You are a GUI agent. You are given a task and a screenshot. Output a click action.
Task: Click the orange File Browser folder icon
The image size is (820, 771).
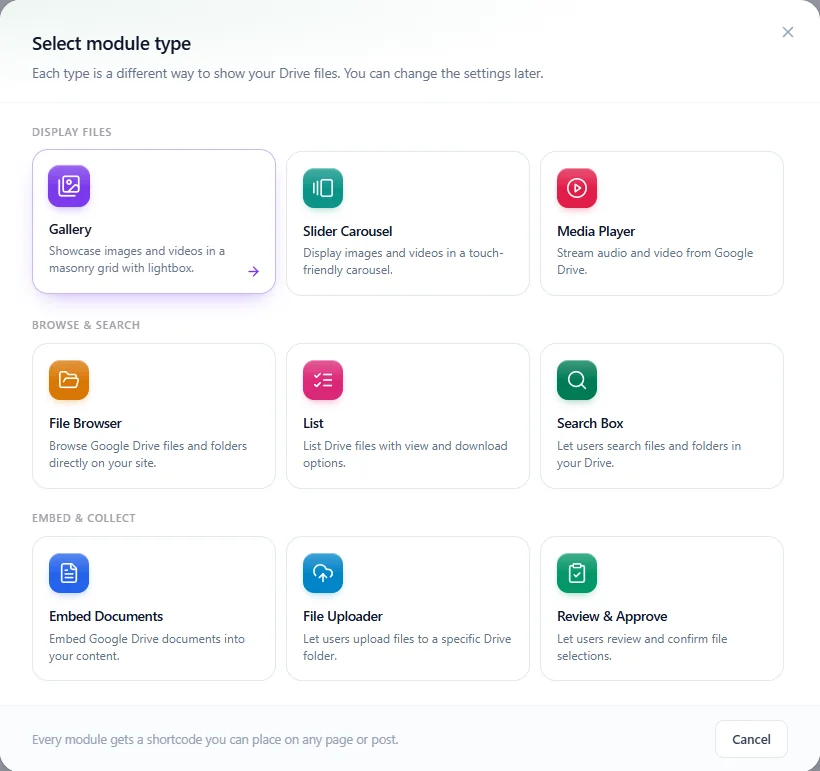click(69, 380)
